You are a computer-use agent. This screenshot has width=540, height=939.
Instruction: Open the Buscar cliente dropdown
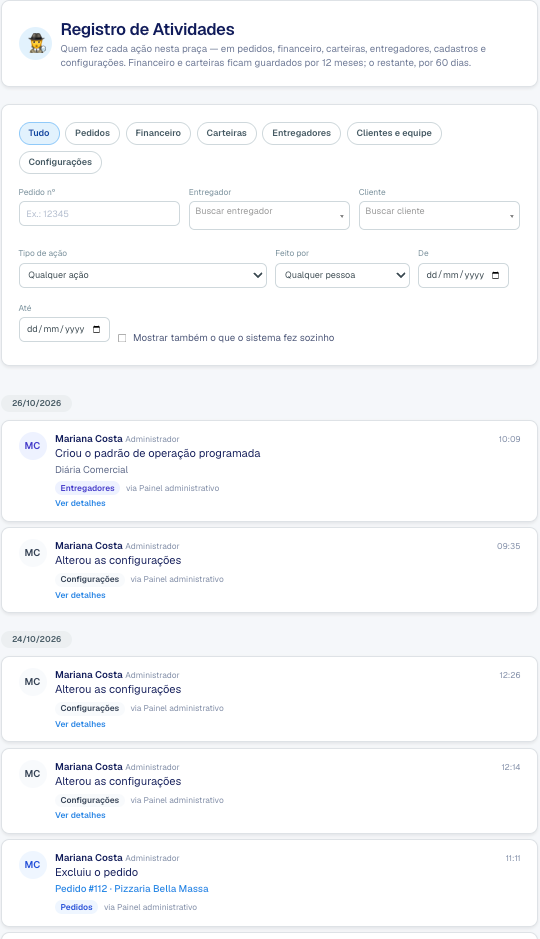[439, 216]
